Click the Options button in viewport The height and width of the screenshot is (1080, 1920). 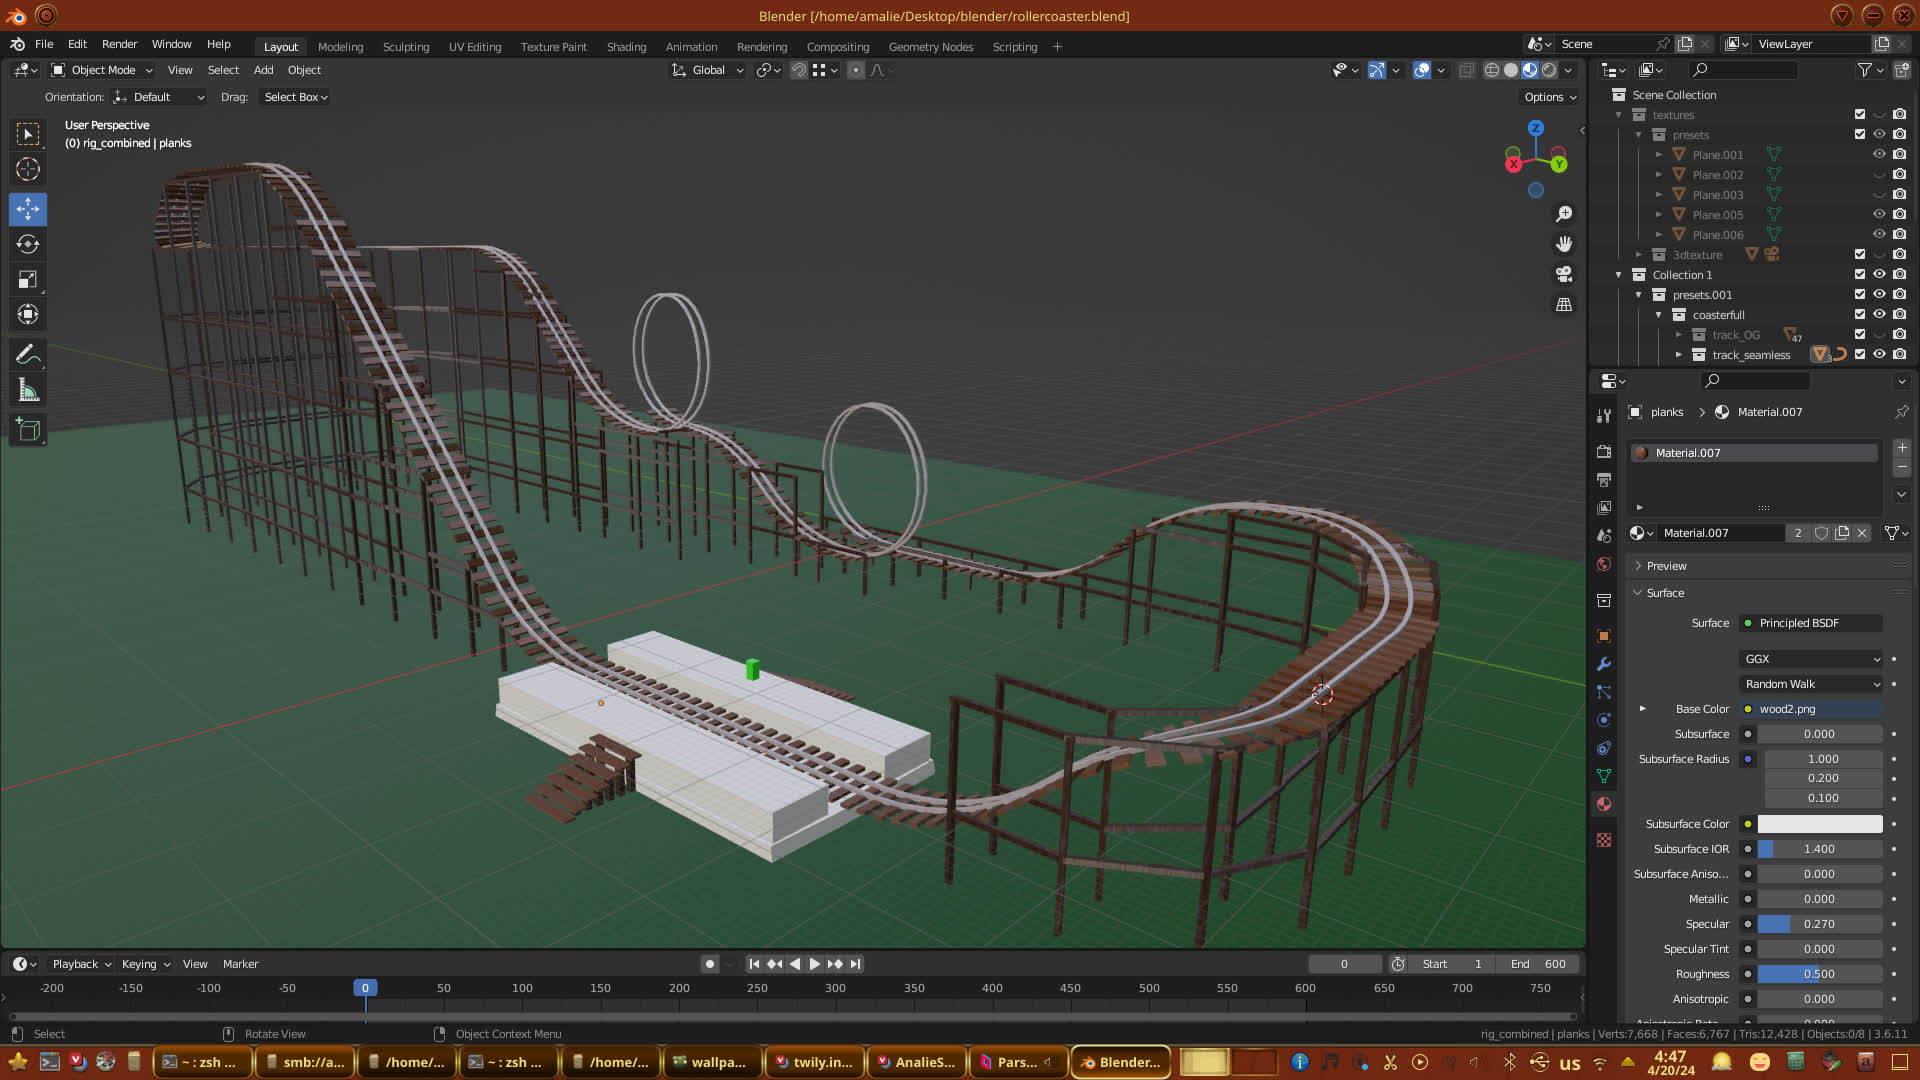tap(1549, 97)
